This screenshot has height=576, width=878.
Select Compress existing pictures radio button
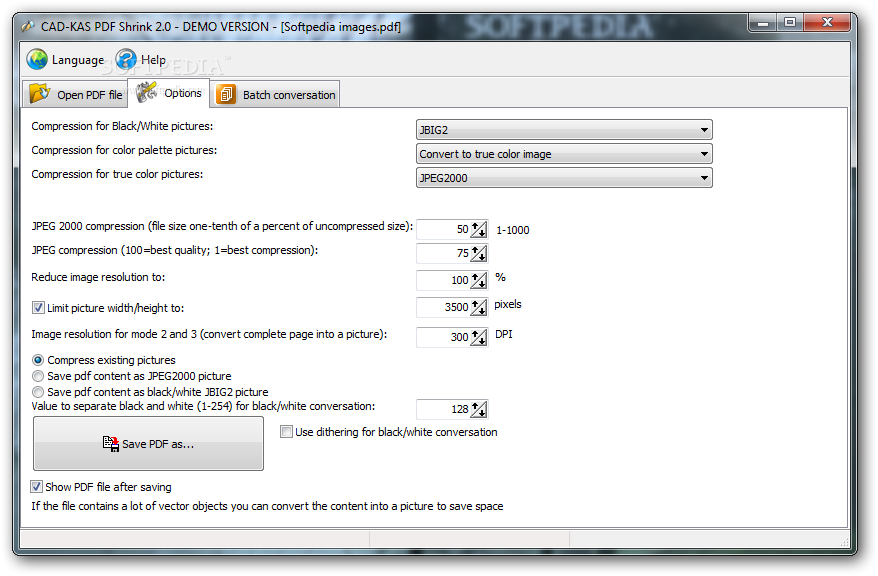[x=38, y=360]
